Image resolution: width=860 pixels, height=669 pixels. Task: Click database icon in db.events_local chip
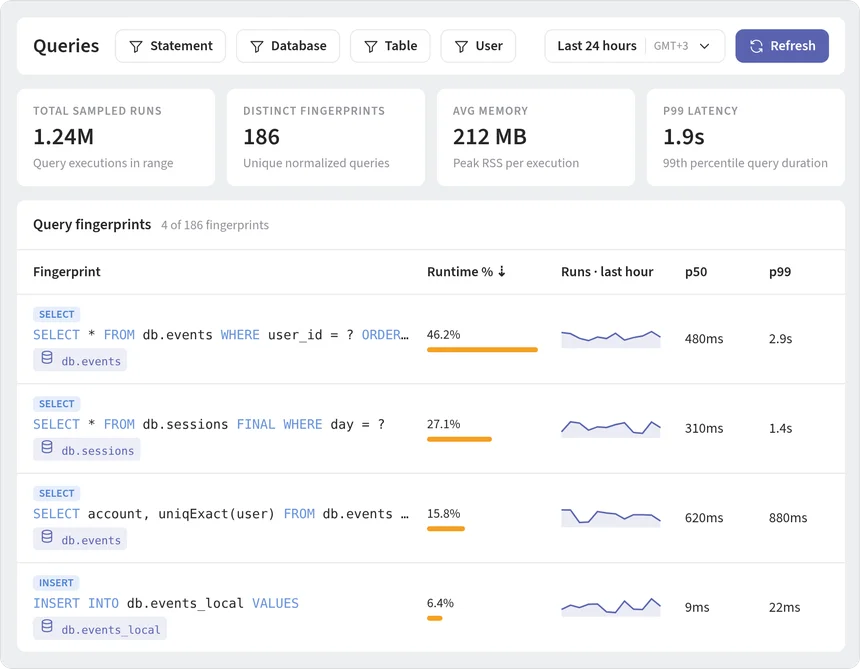coord(47,626)
